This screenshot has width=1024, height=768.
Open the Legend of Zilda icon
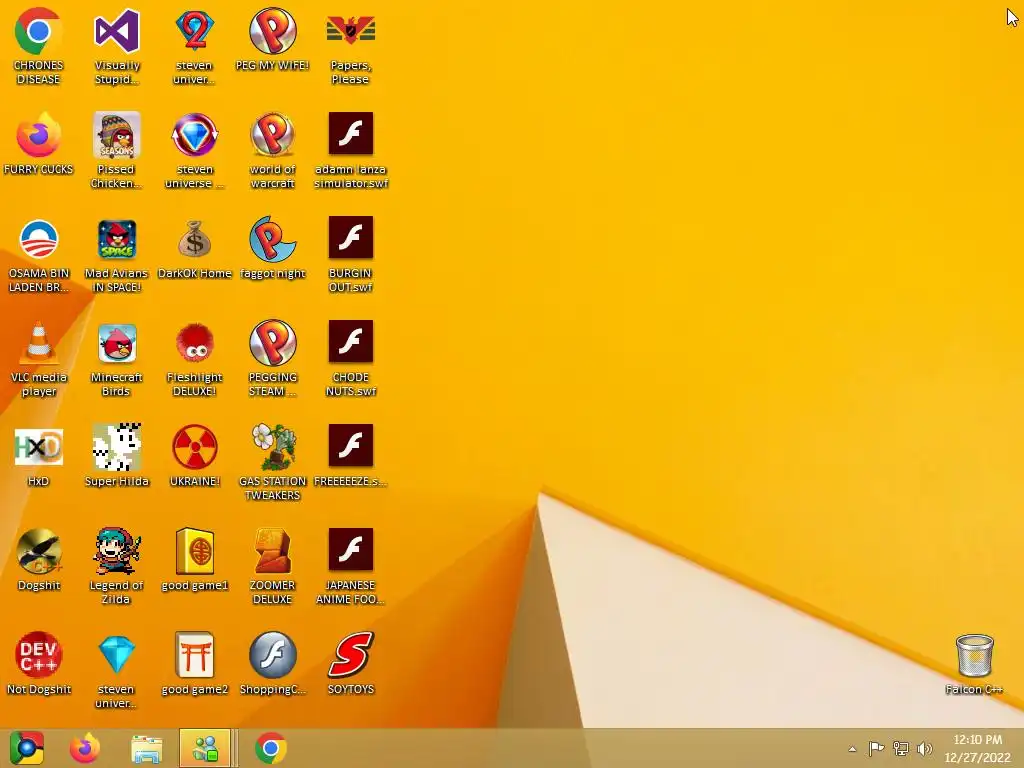(x=116, y=566)
